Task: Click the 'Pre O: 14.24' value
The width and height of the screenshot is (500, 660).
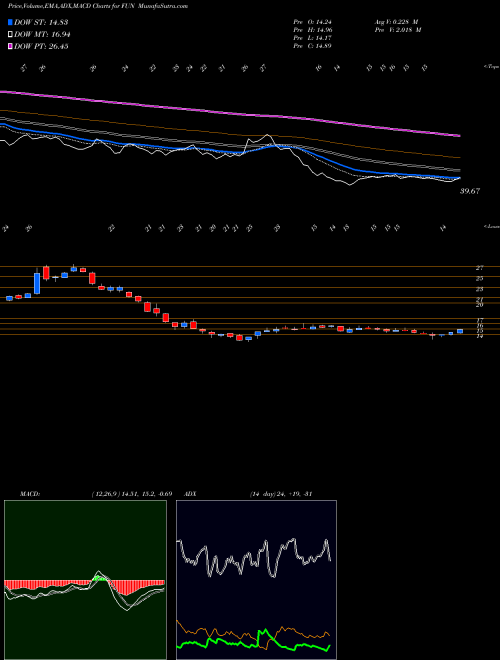Action: (313, 22)
